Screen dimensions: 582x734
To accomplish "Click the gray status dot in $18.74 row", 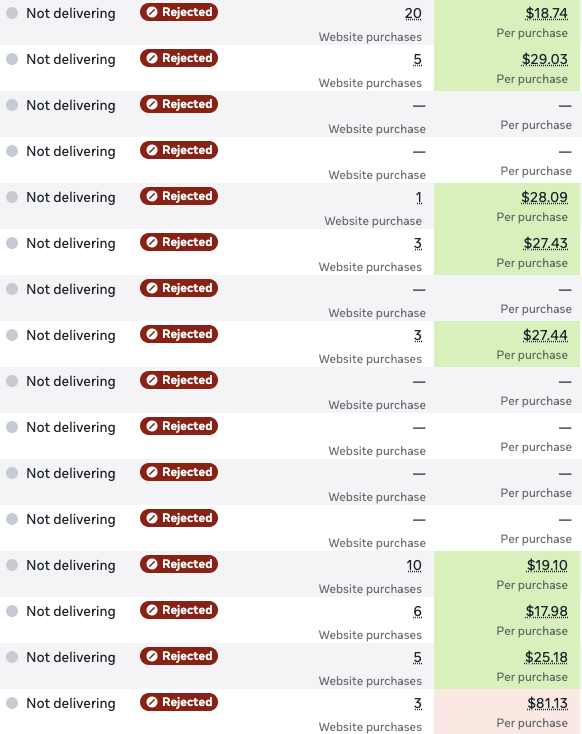I will [x=12, y=13].
